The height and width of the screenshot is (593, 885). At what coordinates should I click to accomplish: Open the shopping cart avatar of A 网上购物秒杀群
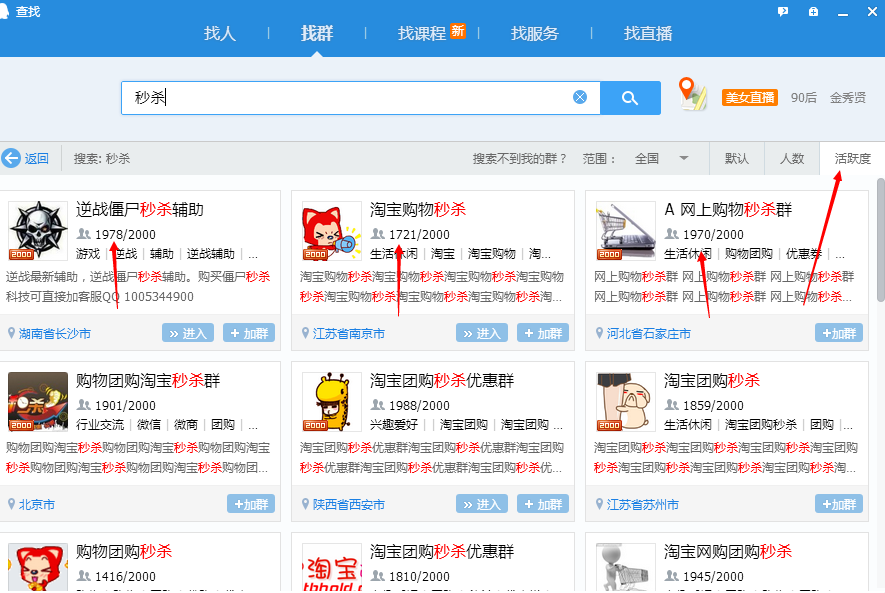coord(626,230)
